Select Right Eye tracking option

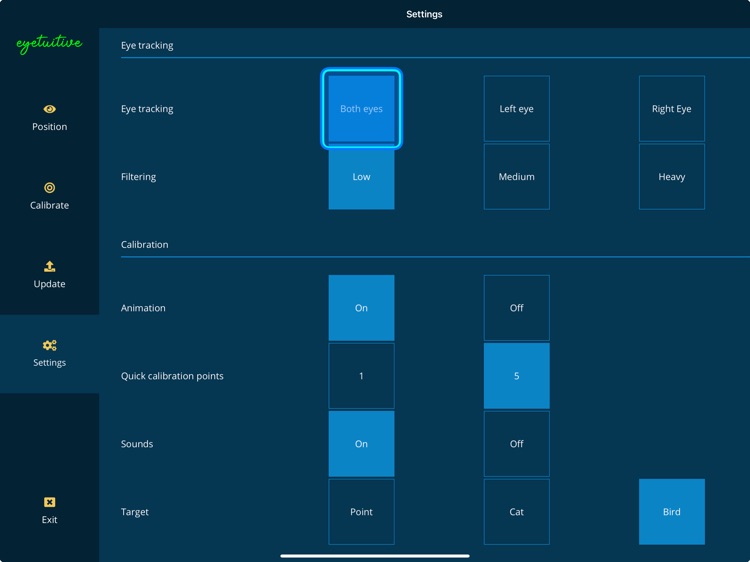pos(672,109)
